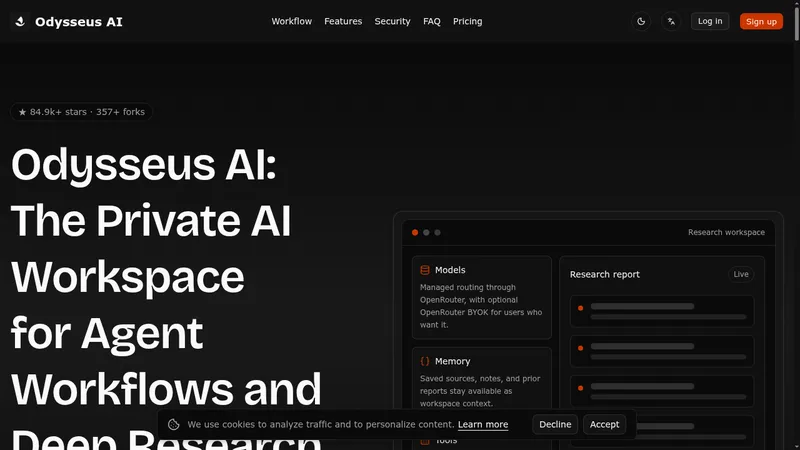Viewport: 800px width, 450px height.
Task: Click the cookie icon in the banner
Action: 173,424
